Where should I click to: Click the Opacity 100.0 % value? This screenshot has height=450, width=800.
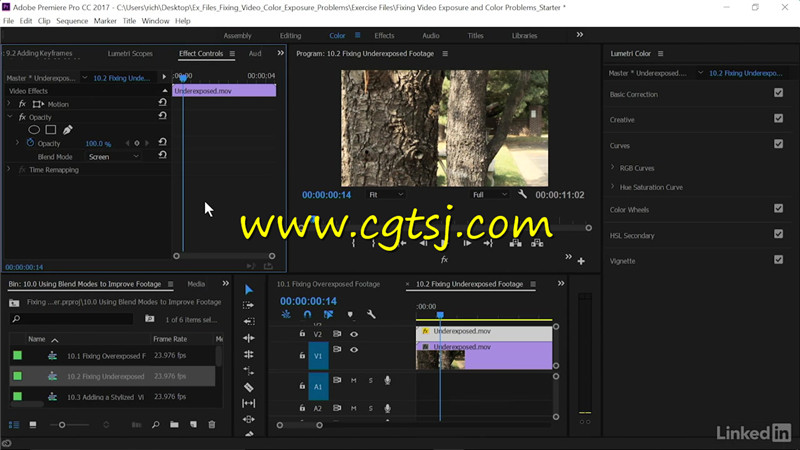coord(98,143)
